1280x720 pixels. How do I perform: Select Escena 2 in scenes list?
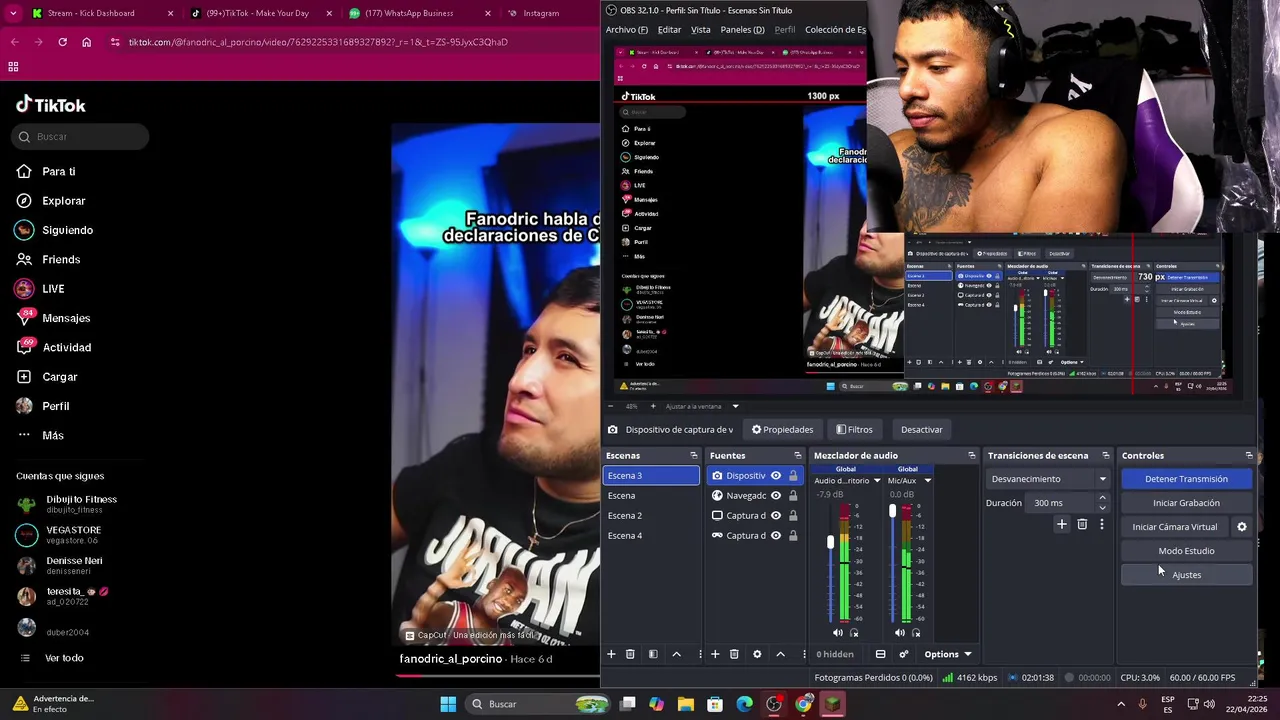651,516
